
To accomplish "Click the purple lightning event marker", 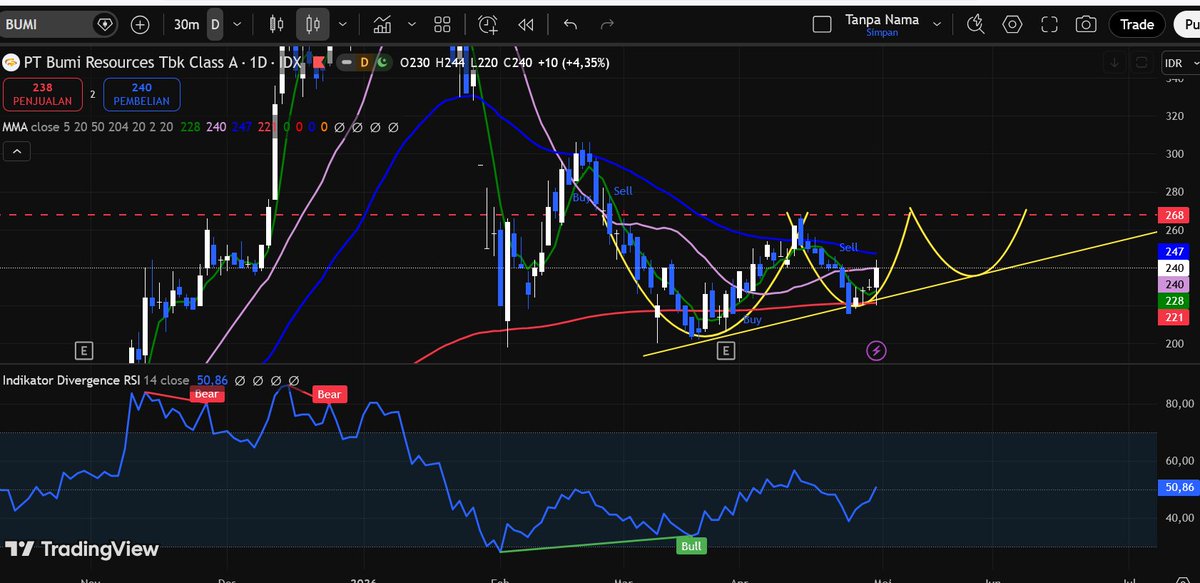I will 876,350.
